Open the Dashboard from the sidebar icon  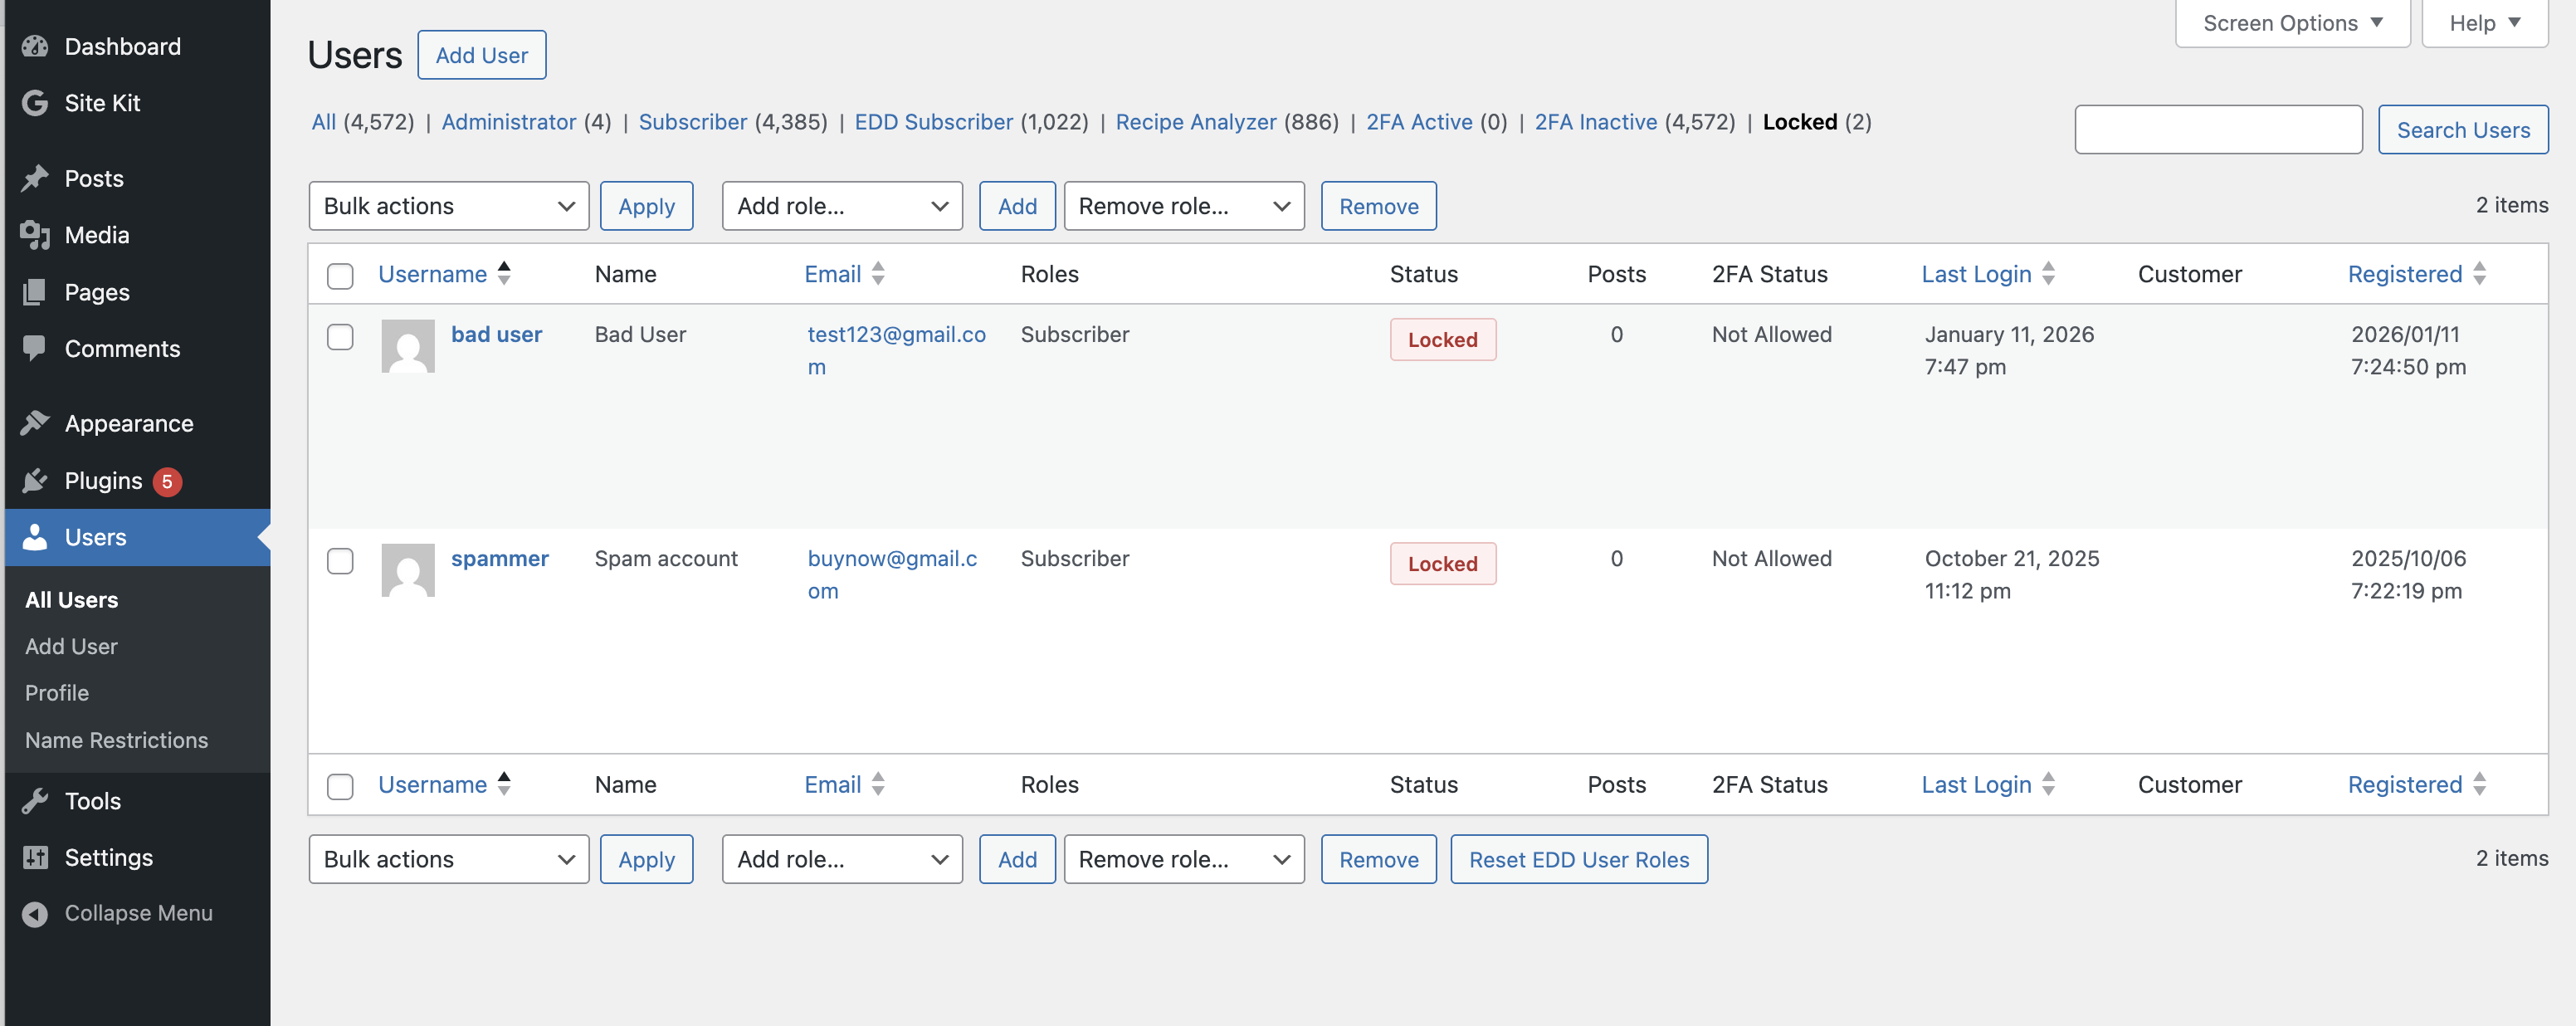pos(36,46)
